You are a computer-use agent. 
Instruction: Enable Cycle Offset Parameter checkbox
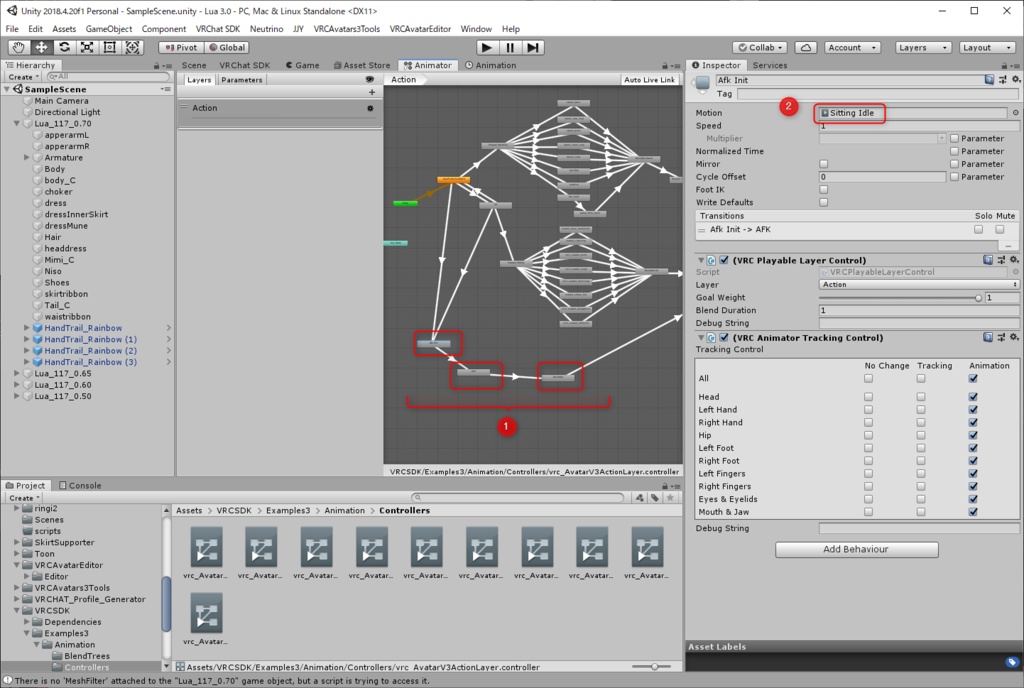pos(954,177)
